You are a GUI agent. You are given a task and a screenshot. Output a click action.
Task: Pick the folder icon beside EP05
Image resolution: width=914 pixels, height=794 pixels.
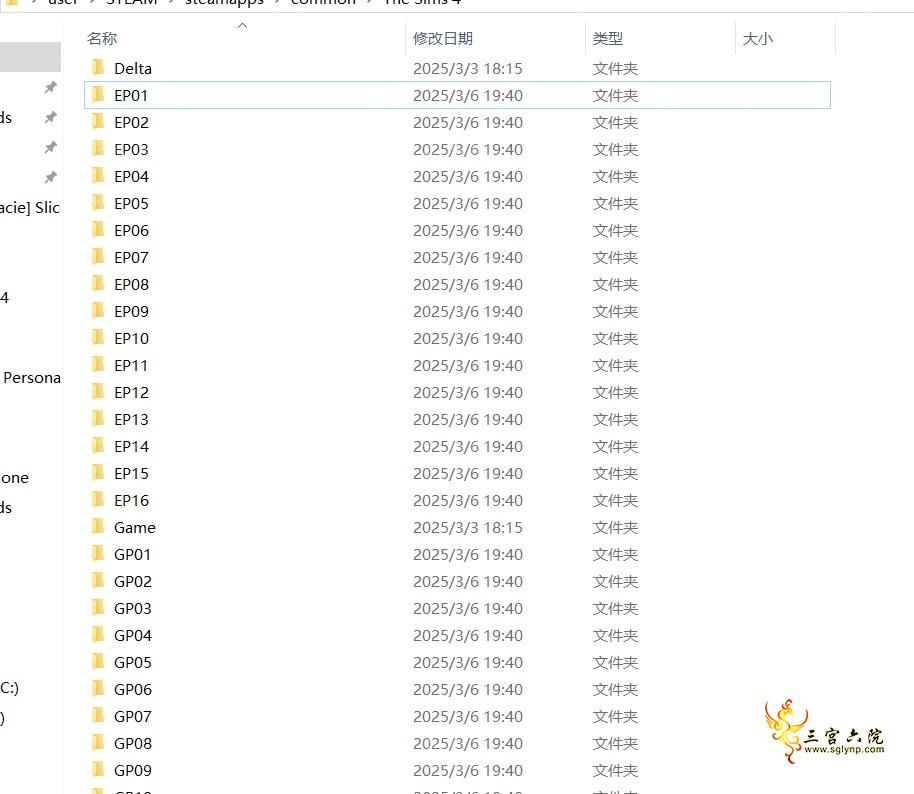98,203
